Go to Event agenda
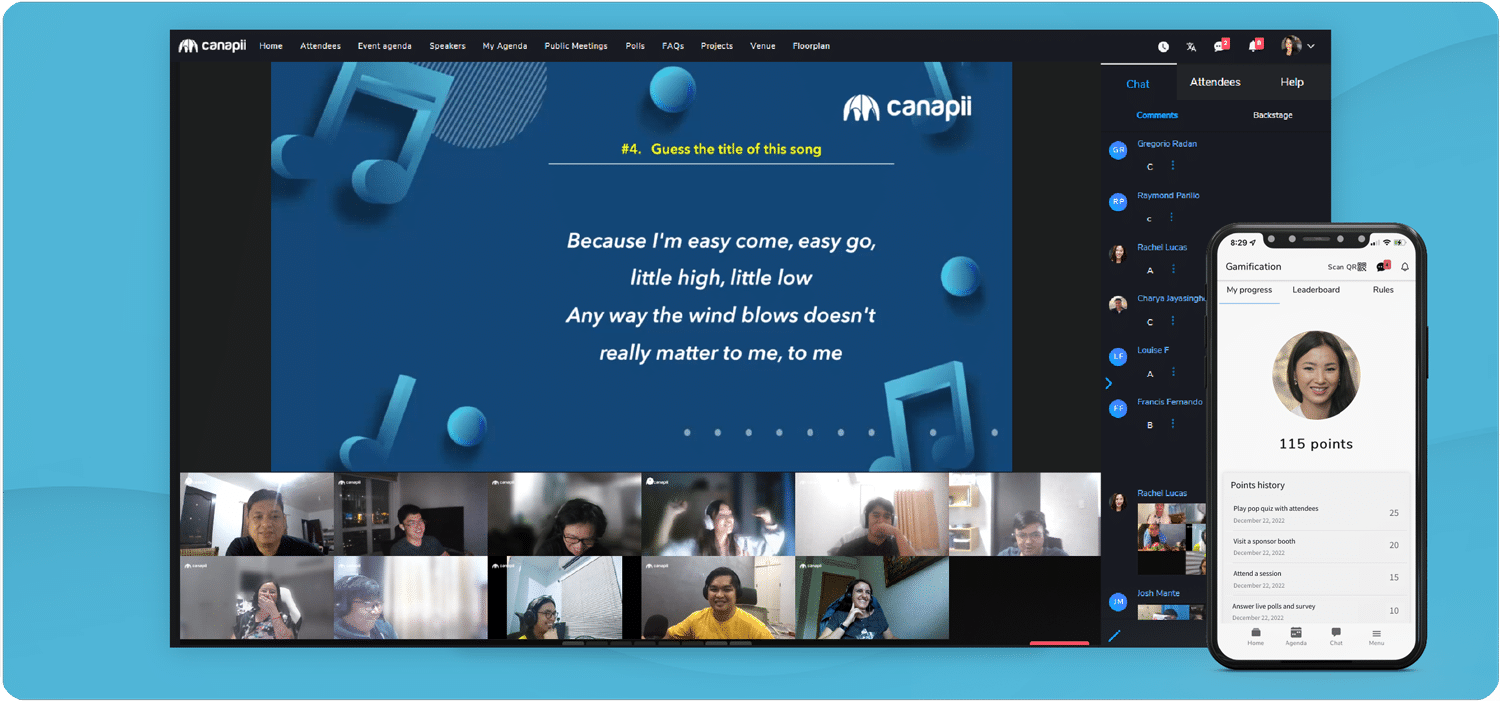This screenshot has height=701, width=1500. click(x=385, y=46)
